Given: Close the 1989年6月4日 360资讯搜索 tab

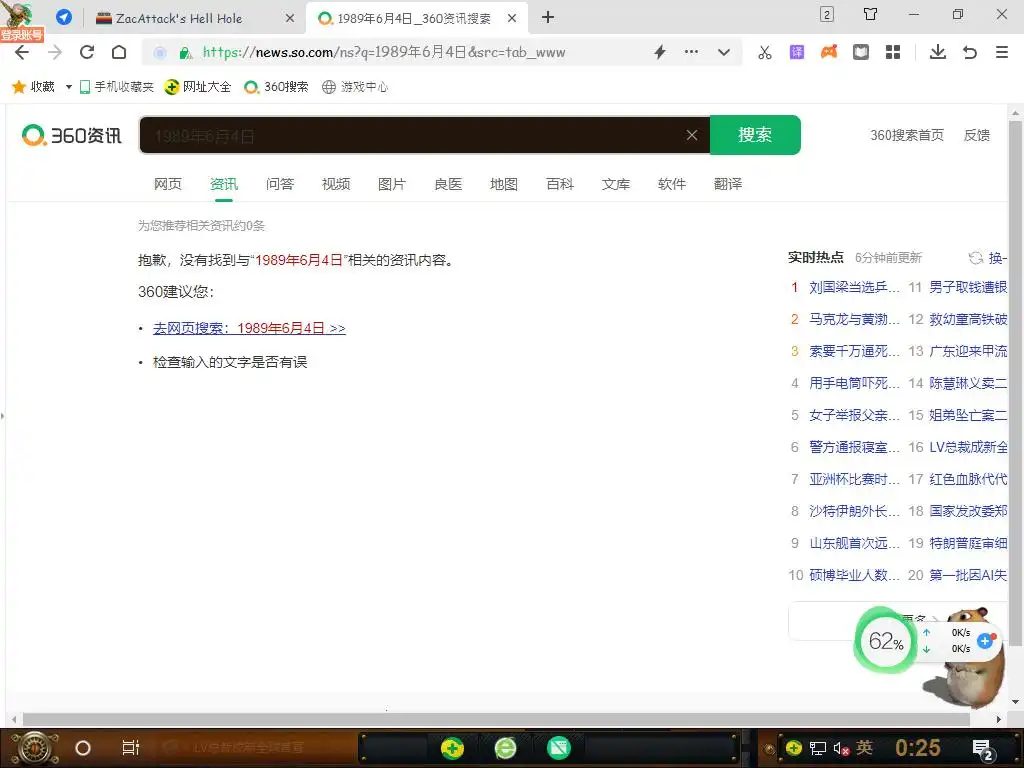Looking at the screenshot, I should pos(512,18).
